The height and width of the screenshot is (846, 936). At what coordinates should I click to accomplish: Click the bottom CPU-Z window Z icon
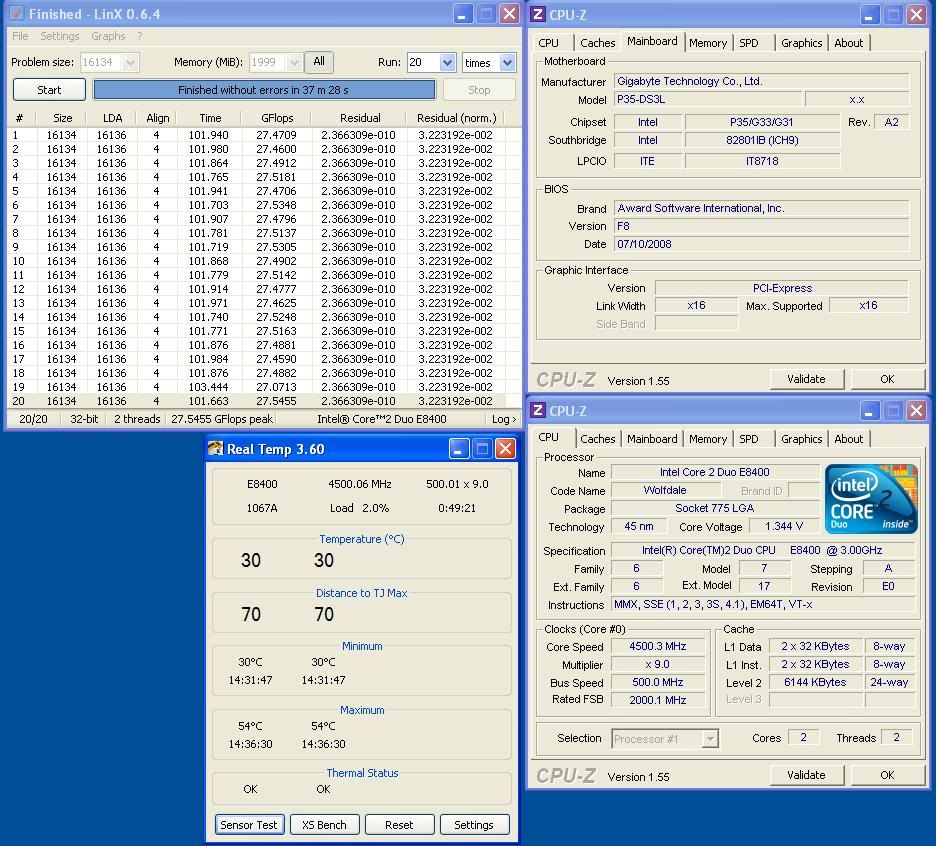(538, 410)
